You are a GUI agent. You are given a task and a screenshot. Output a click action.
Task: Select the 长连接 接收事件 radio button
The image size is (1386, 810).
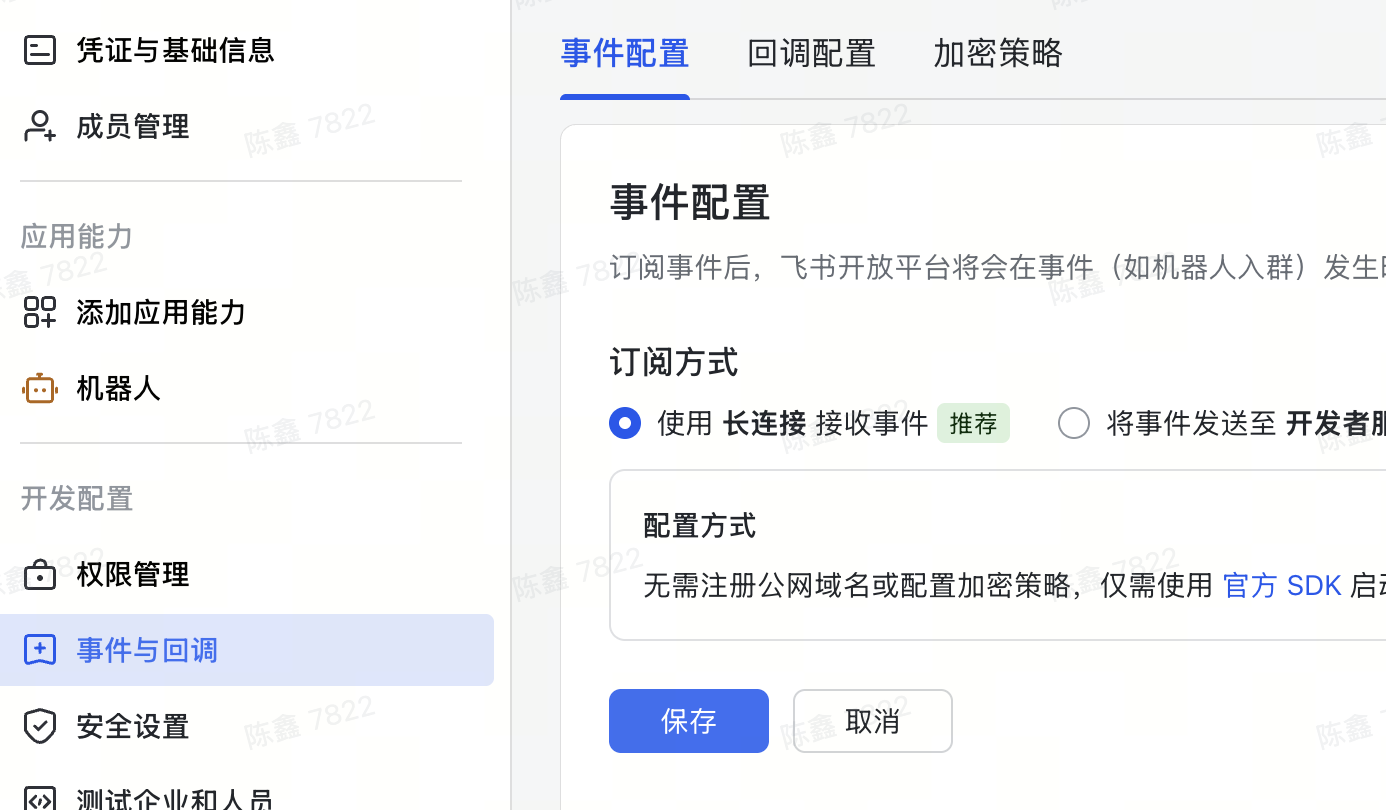(625, 423)
